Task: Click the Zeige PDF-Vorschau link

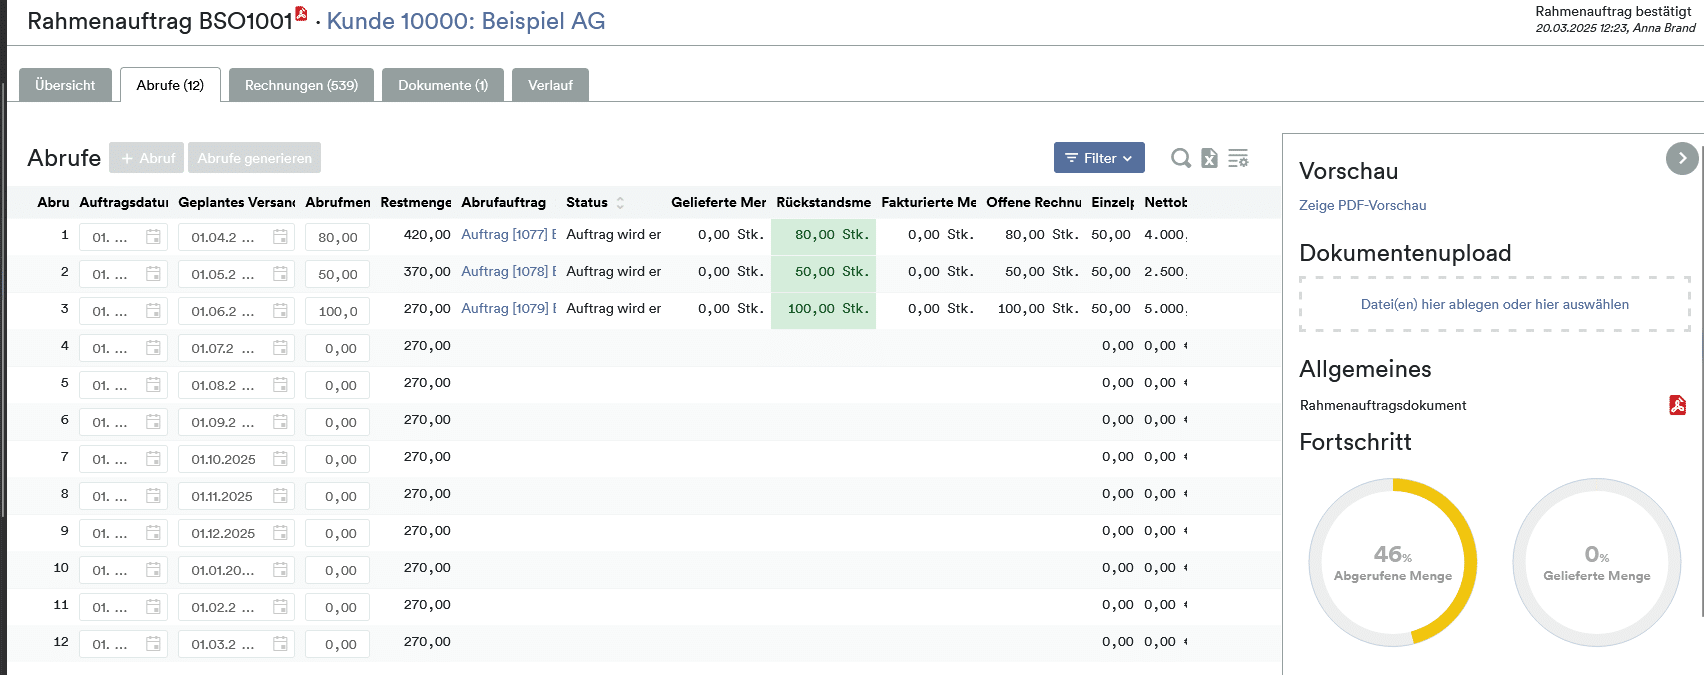Action: point(1363,205)
